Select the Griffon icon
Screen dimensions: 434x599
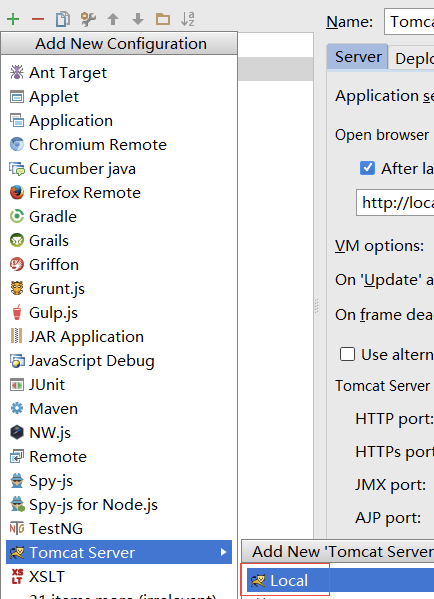[17, 264]
